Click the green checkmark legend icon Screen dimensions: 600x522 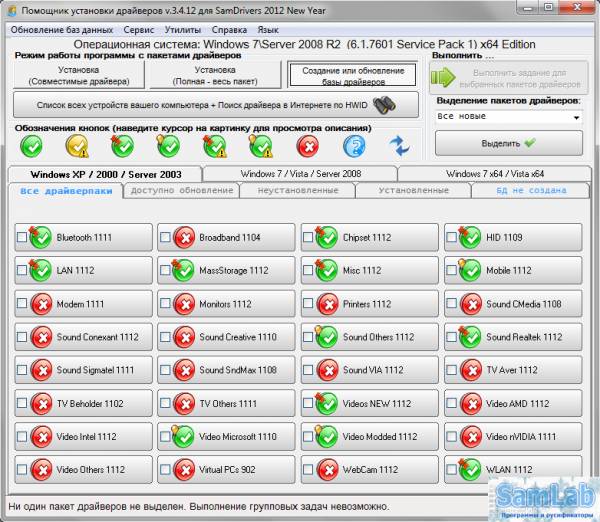coord(31,146)
